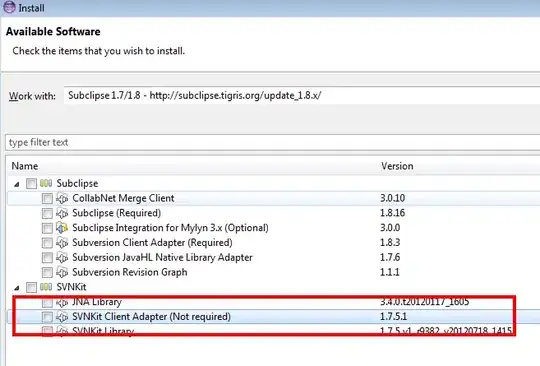
Task: Select the SVNKit category label
Action: tap(71, 287)
